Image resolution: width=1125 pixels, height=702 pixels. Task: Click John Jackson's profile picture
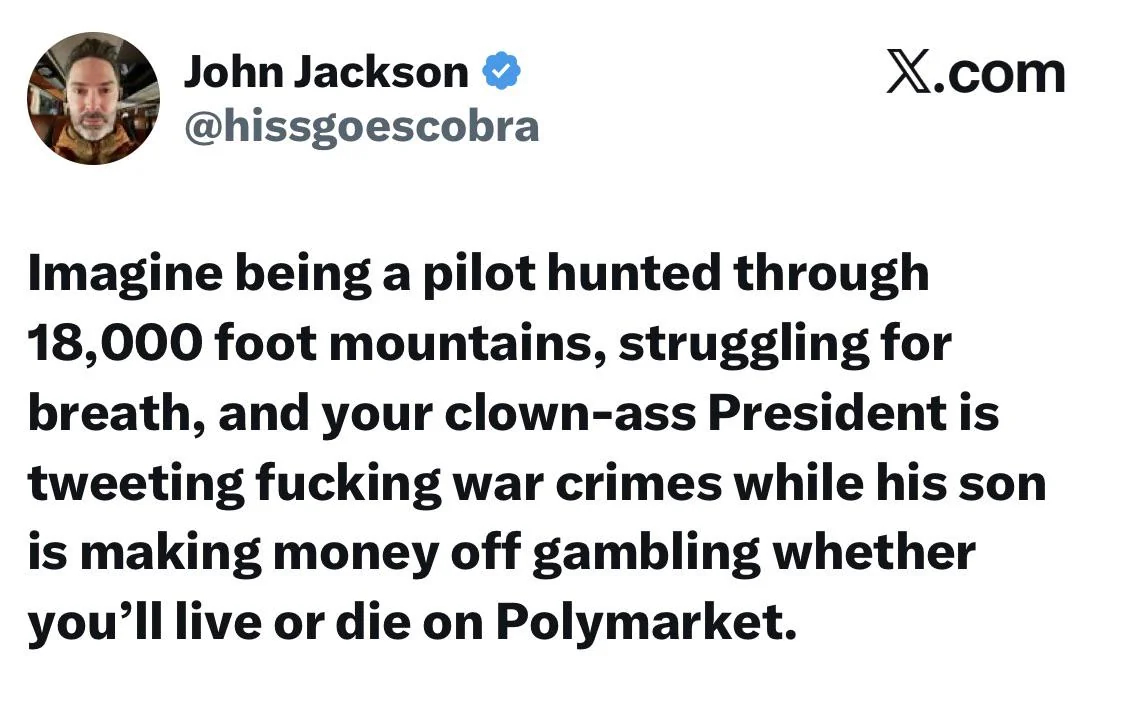[92, 98]
